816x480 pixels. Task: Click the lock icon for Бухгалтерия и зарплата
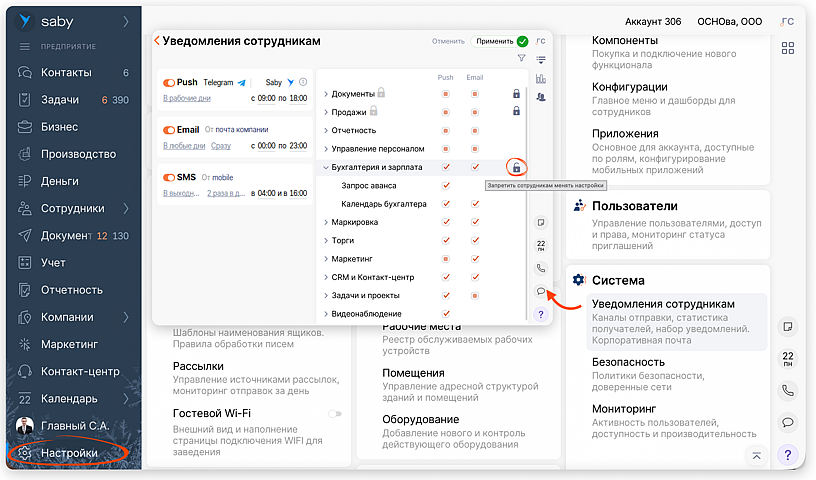pos(516,167)
